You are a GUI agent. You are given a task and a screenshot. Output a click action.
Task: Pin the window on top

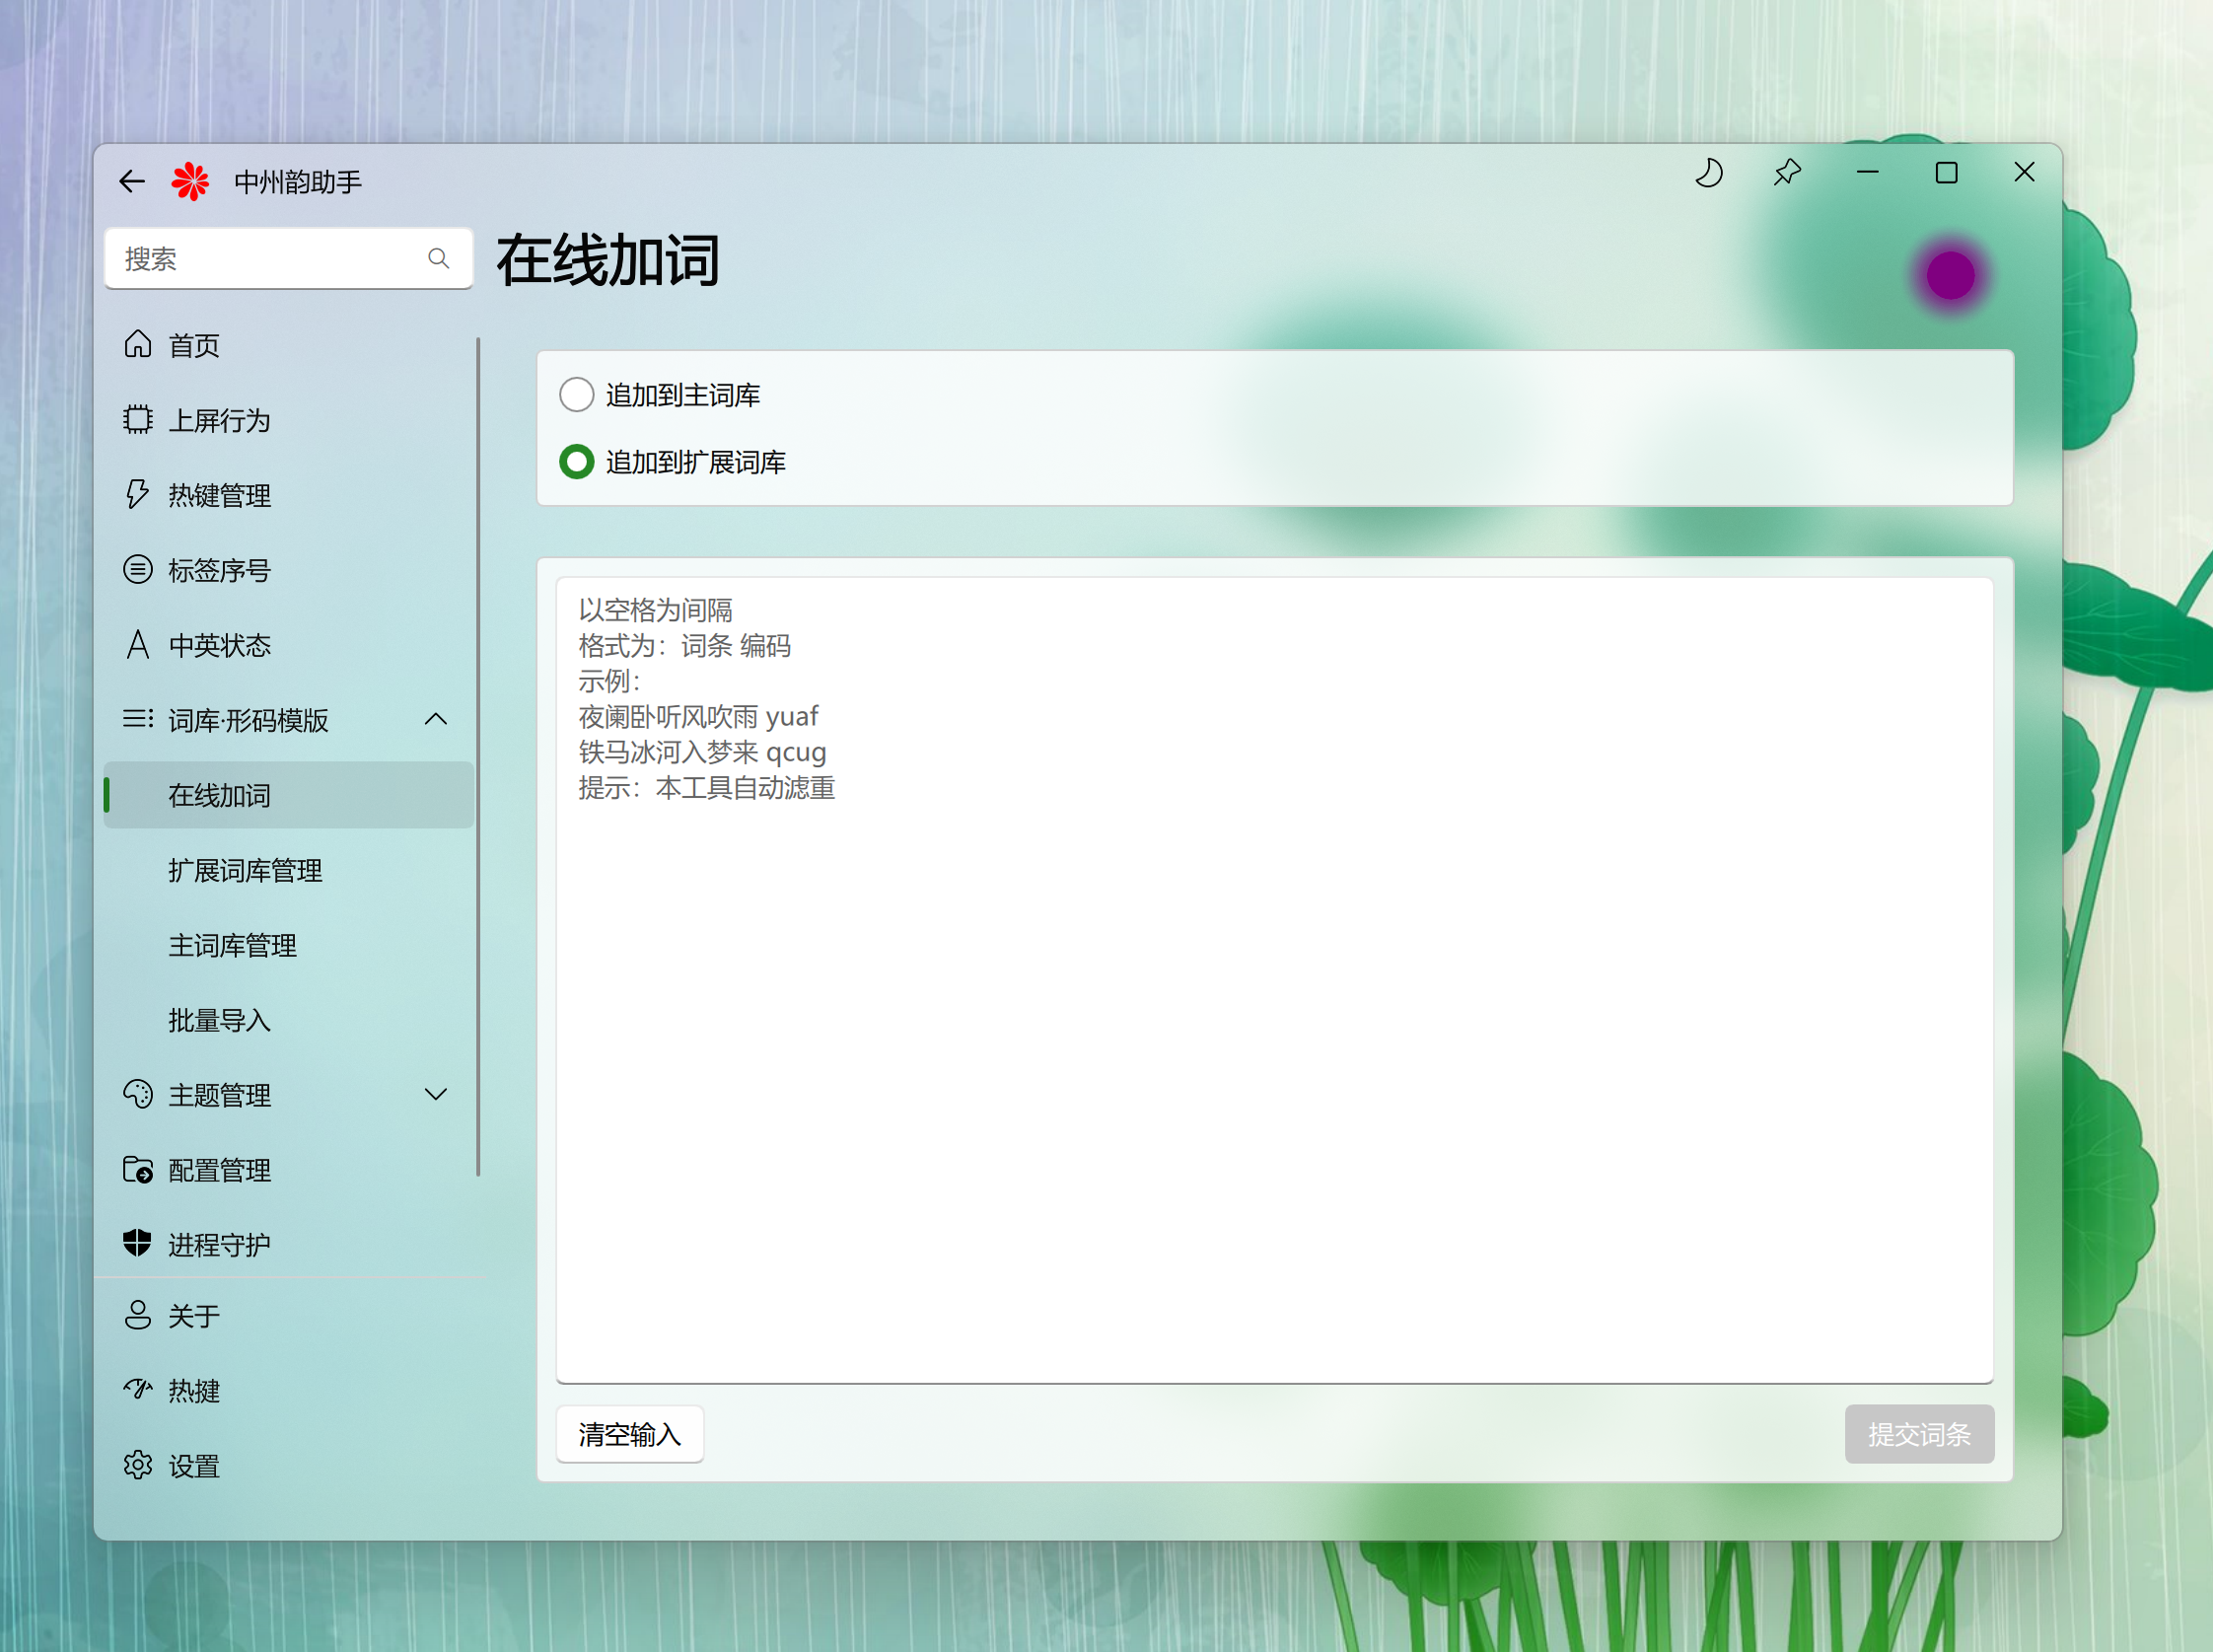pyautogui.click(x=1787, y=174)
